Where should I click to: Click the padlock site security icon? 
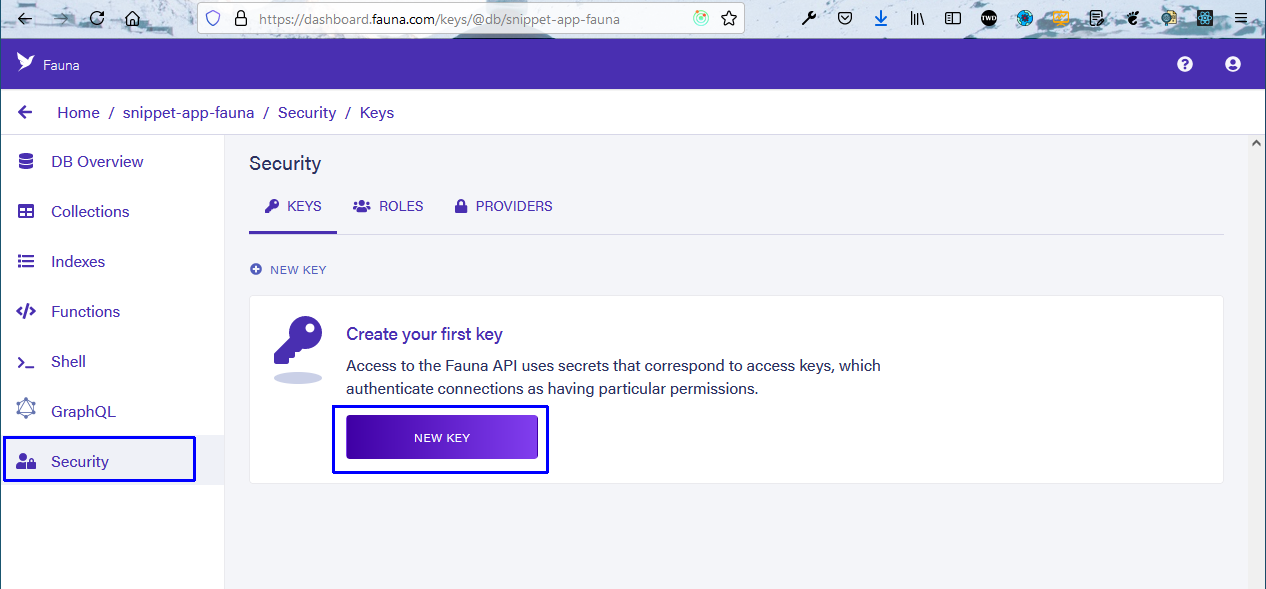tap(239, 18)
